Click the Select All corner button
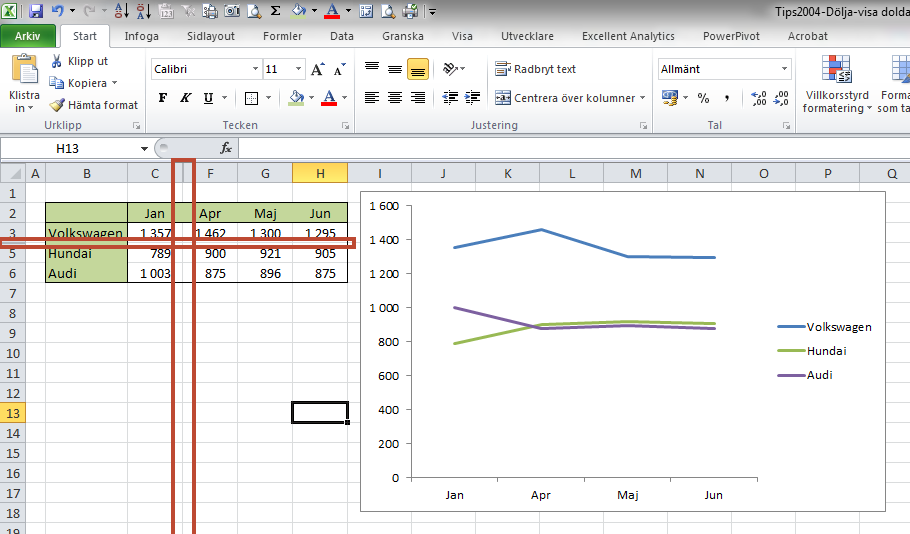The image size is (910, 534). tap(12, 173)
